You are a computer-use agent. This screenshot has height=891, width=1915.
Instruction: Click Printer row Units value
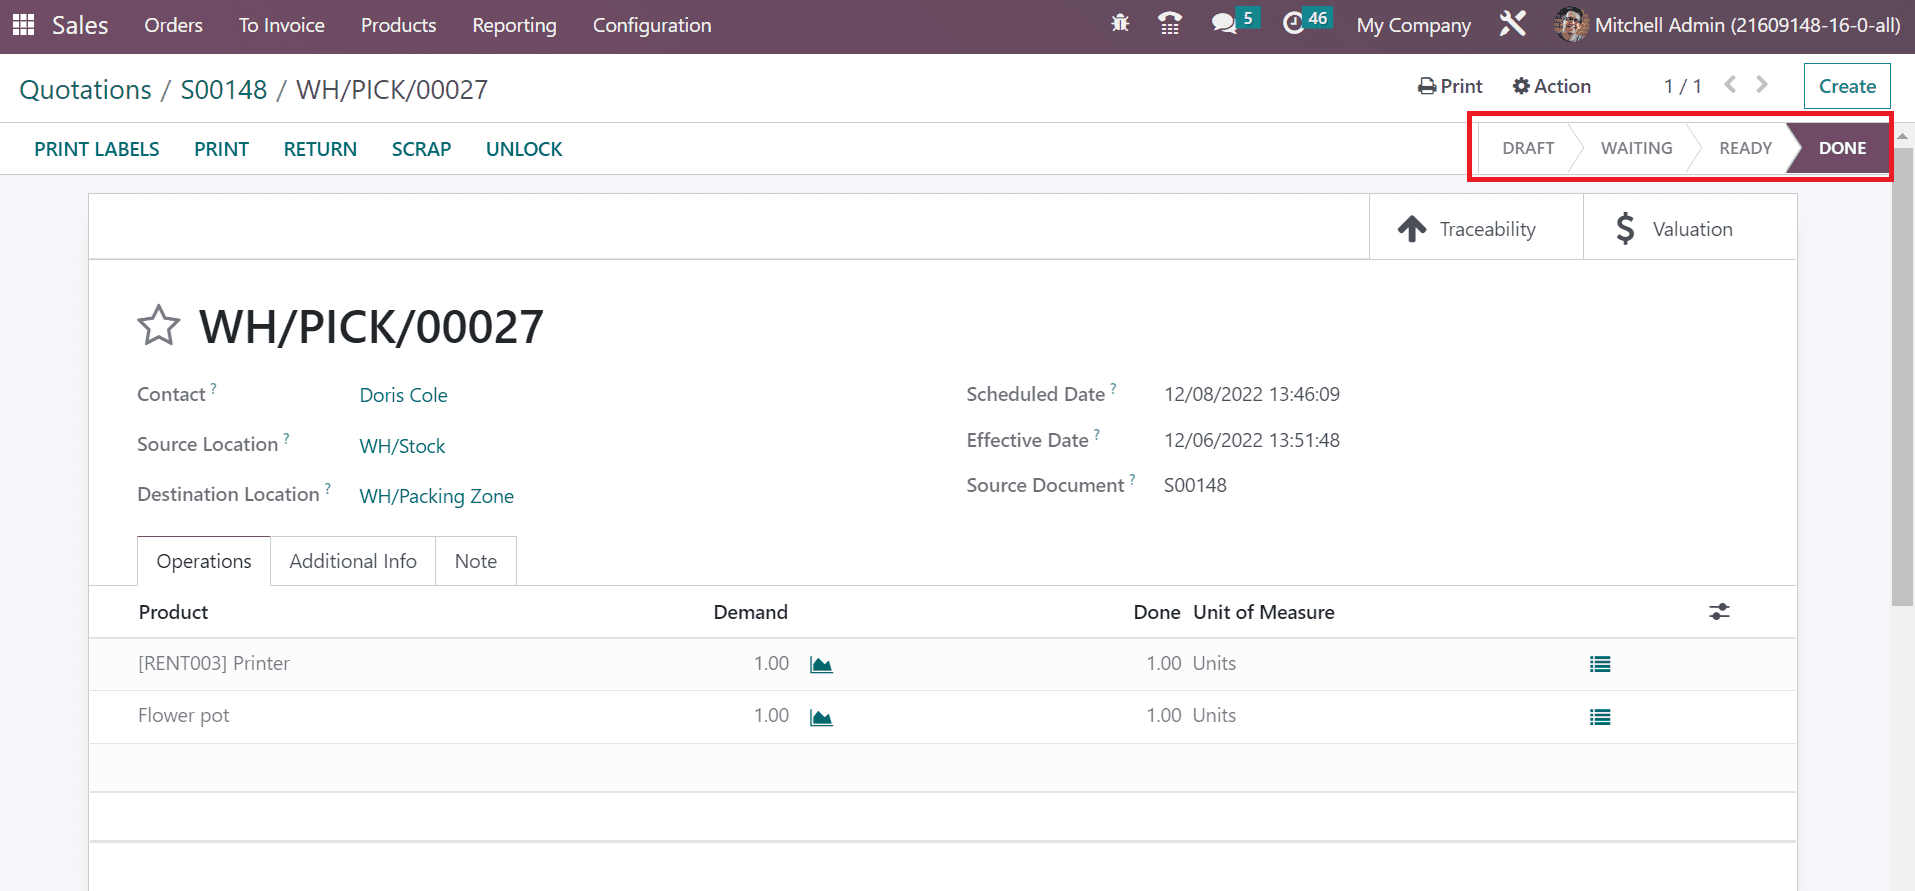(x=1214, y=663)
